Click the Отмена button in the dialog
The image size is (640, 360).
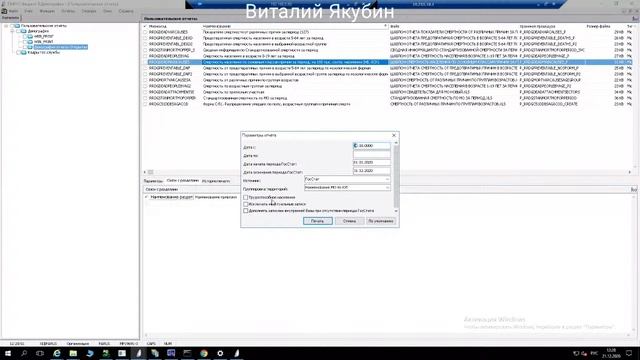[x=349, y=221]
